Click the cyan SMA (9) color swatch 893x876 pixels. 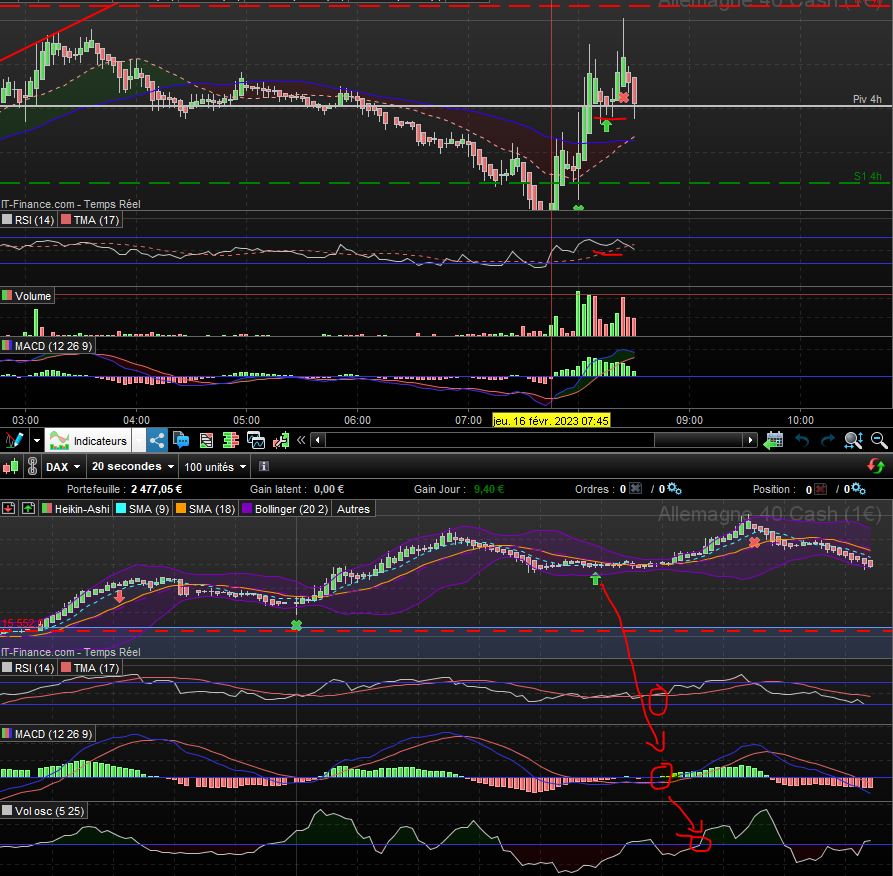tap(121, 509)
